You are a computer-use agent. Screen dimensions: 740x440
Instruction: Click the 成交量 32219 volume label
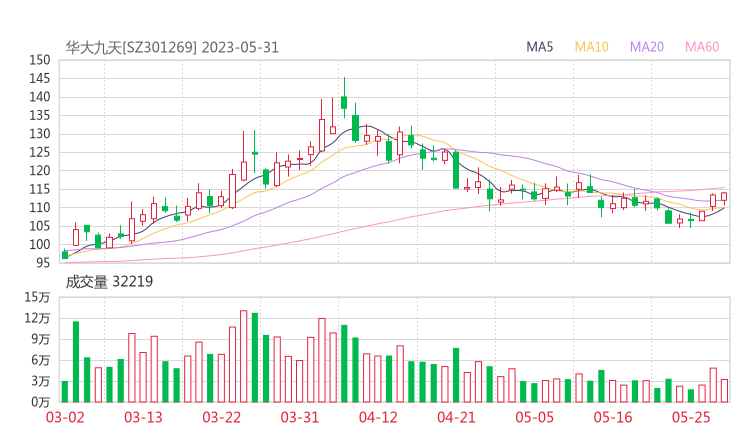click(109, 282)
